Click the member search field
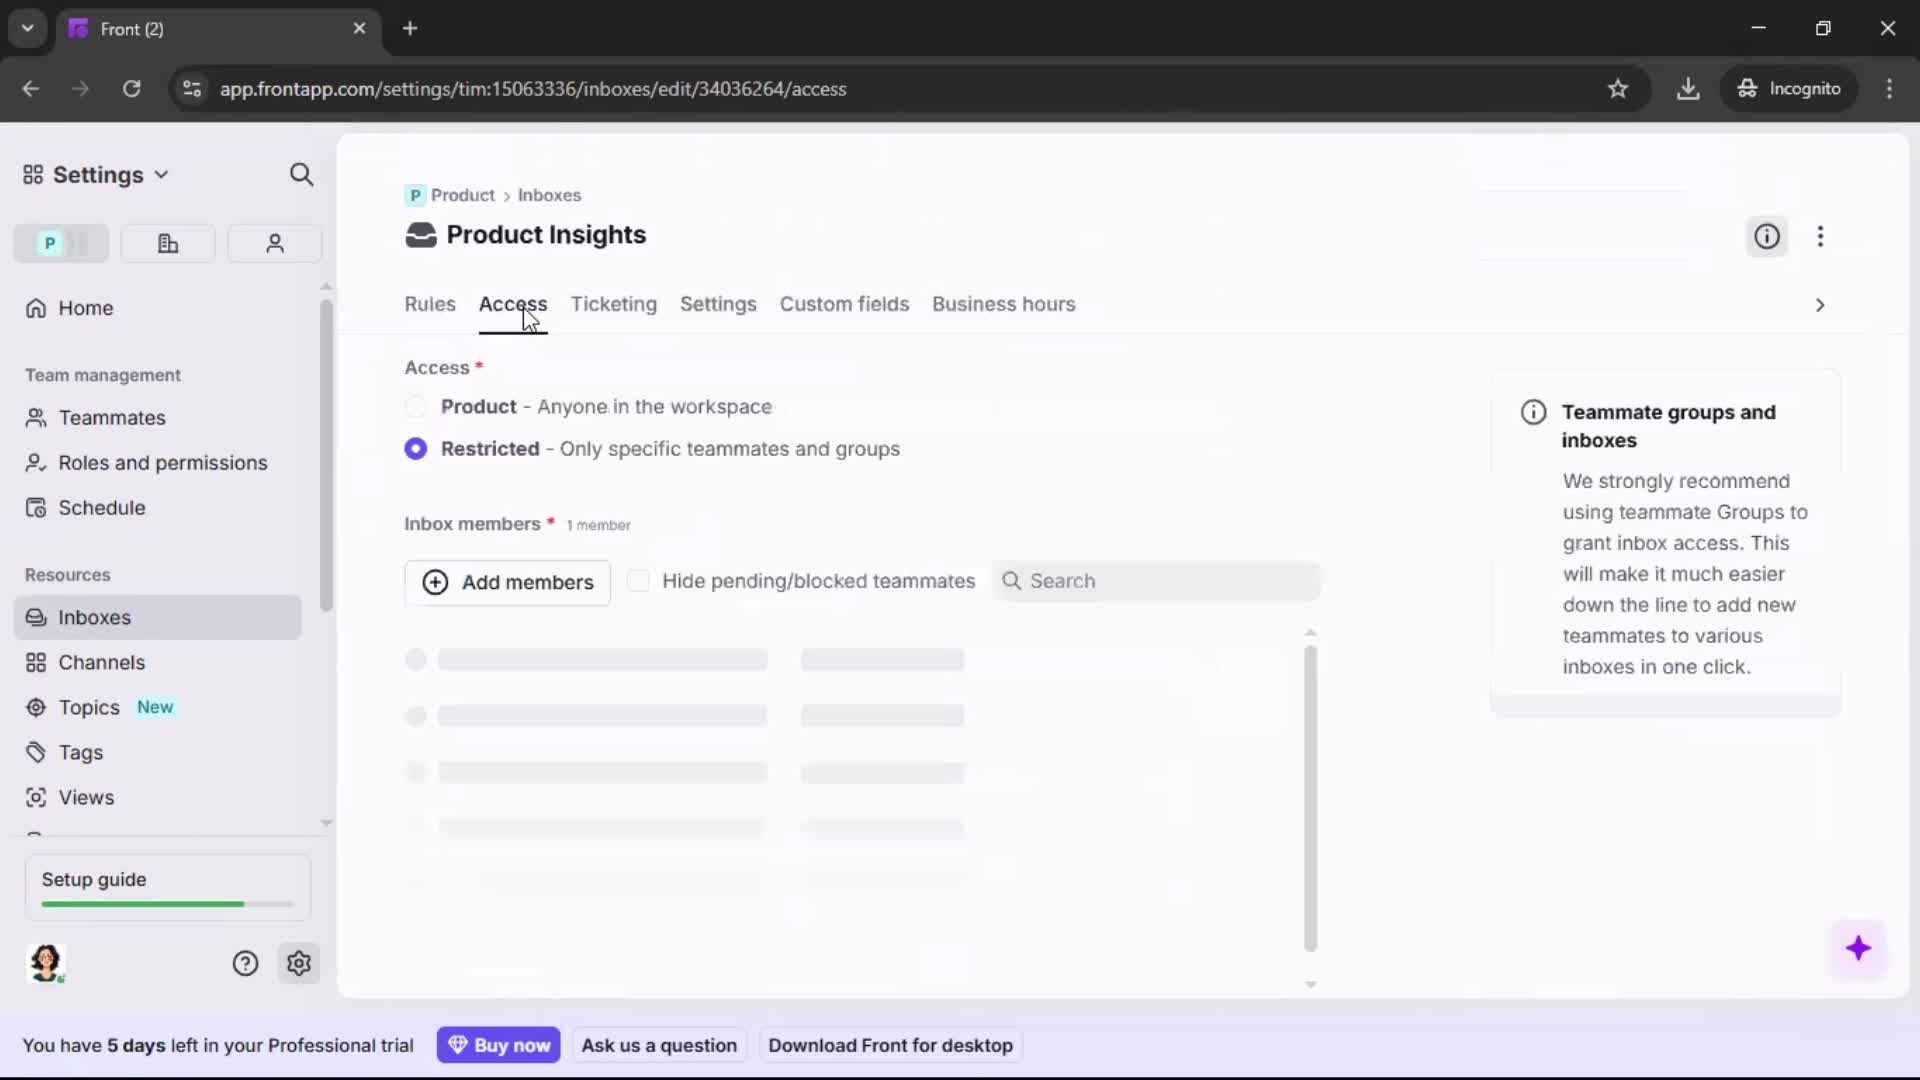Image resolution: width=1920 pixels, height=1080 pixels. 1157,581
